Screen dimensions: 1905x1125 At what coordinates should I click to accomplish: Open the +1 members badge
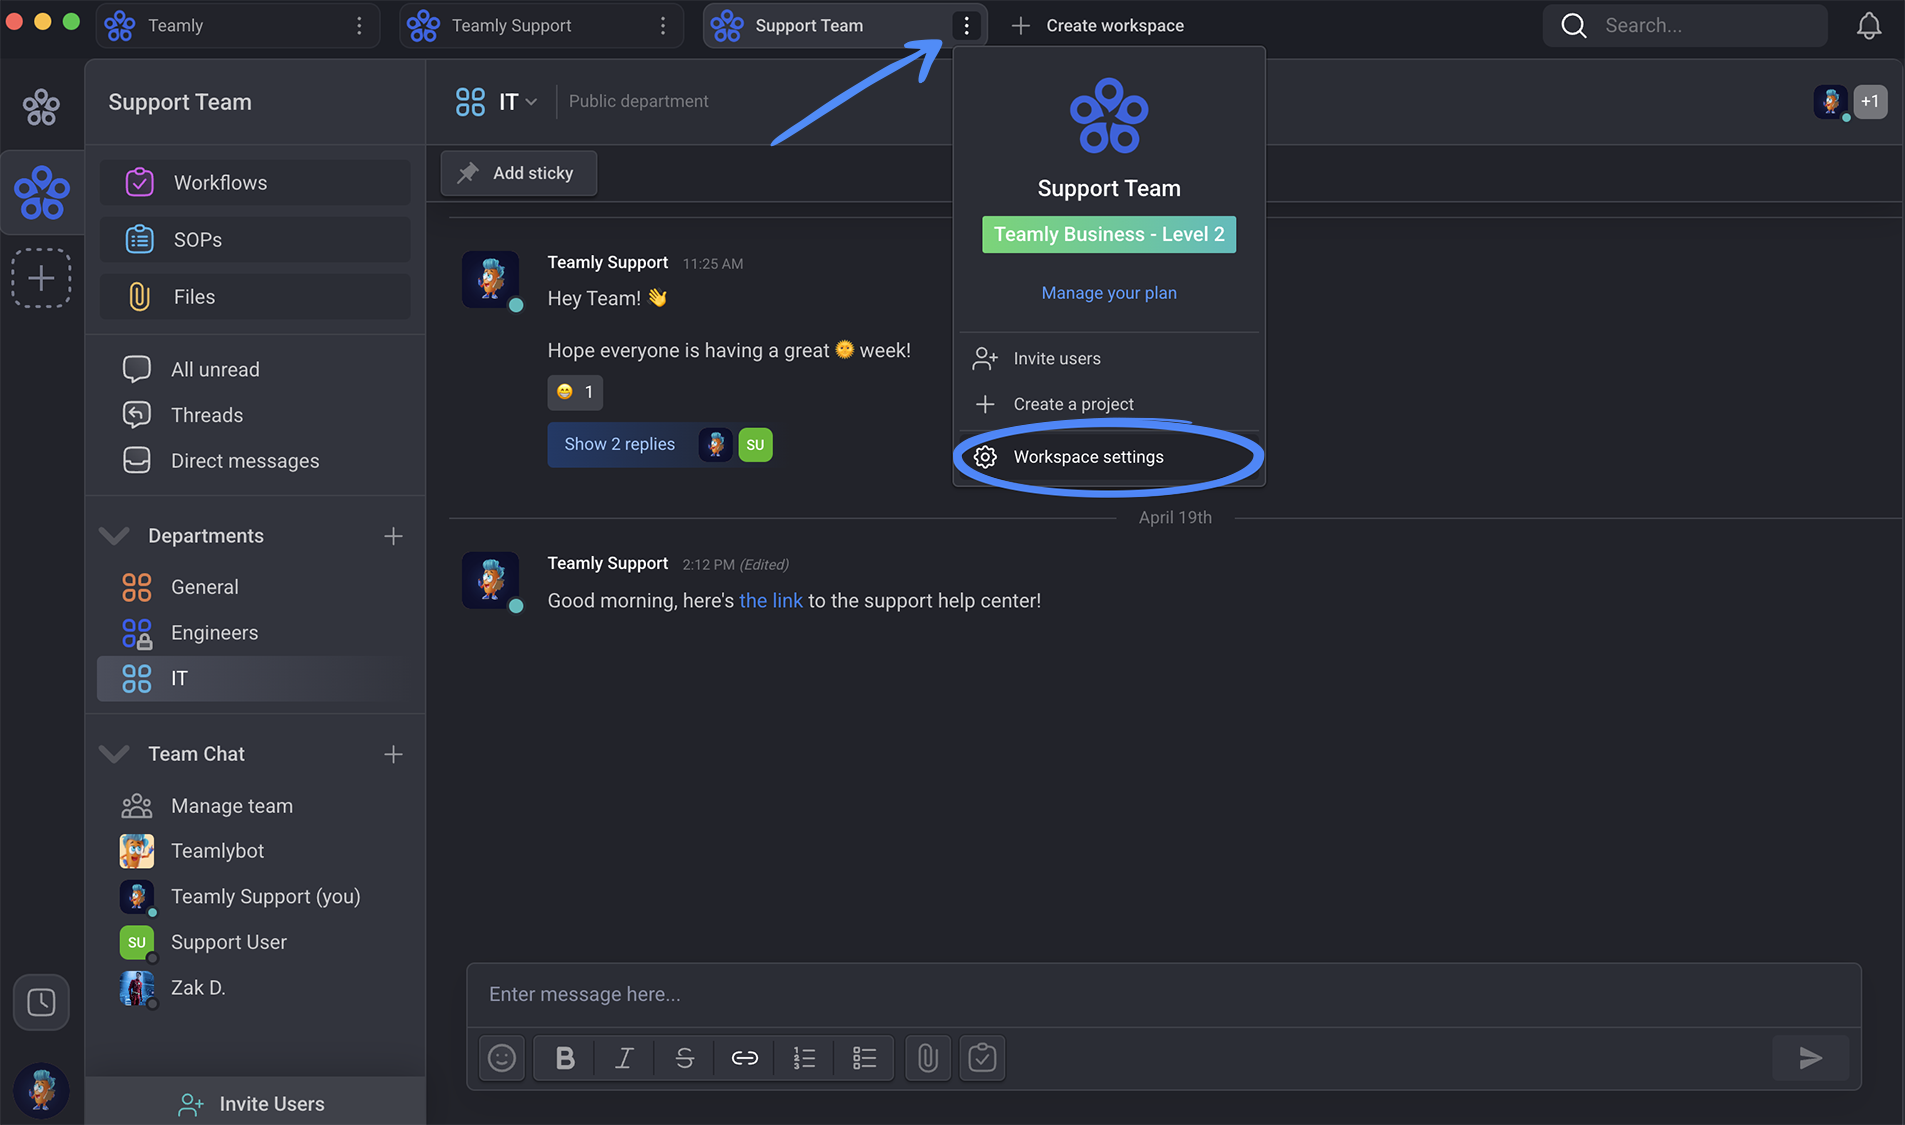point(1870,101)
